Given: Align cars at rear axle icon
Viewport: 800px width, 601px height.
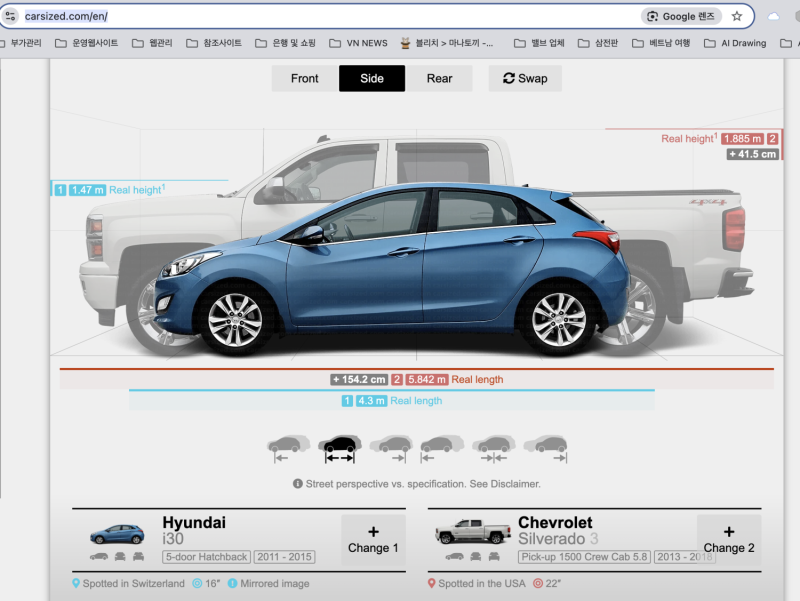Looking at the screenshot, I should (x=391, y=448).
